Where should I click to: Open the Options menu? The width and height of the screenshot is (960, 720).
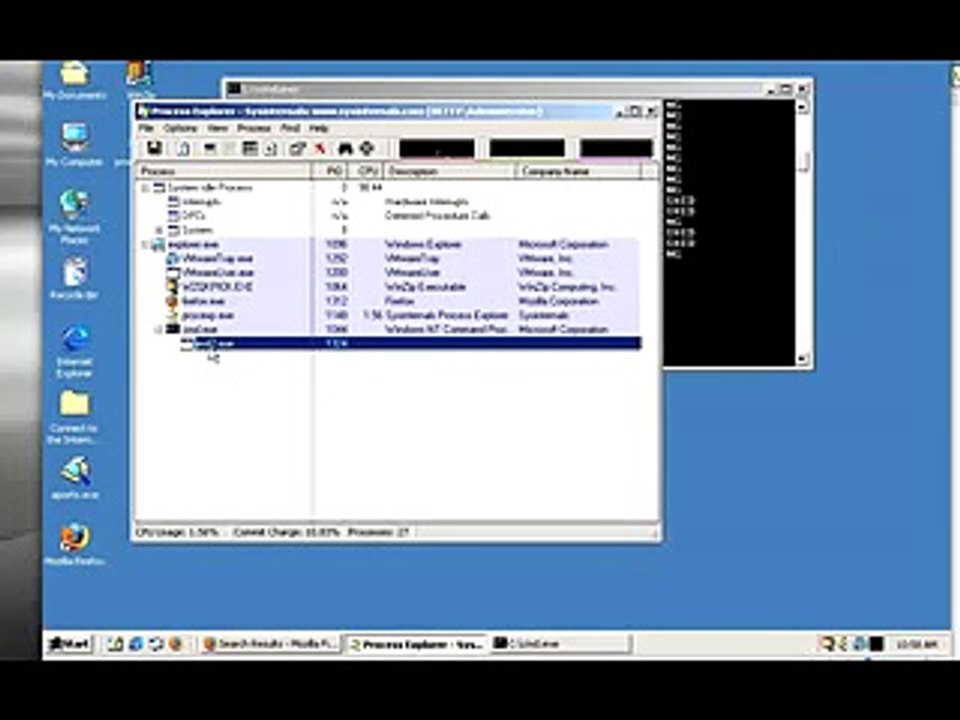(x=180, y=128)
